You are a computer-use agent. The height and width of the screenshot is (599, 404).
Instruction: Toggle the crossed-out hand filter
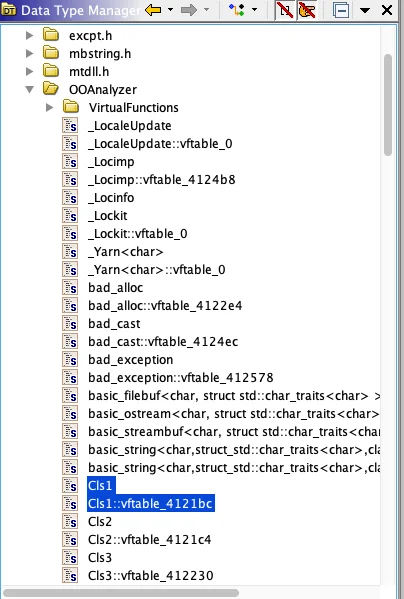[307, 10]
